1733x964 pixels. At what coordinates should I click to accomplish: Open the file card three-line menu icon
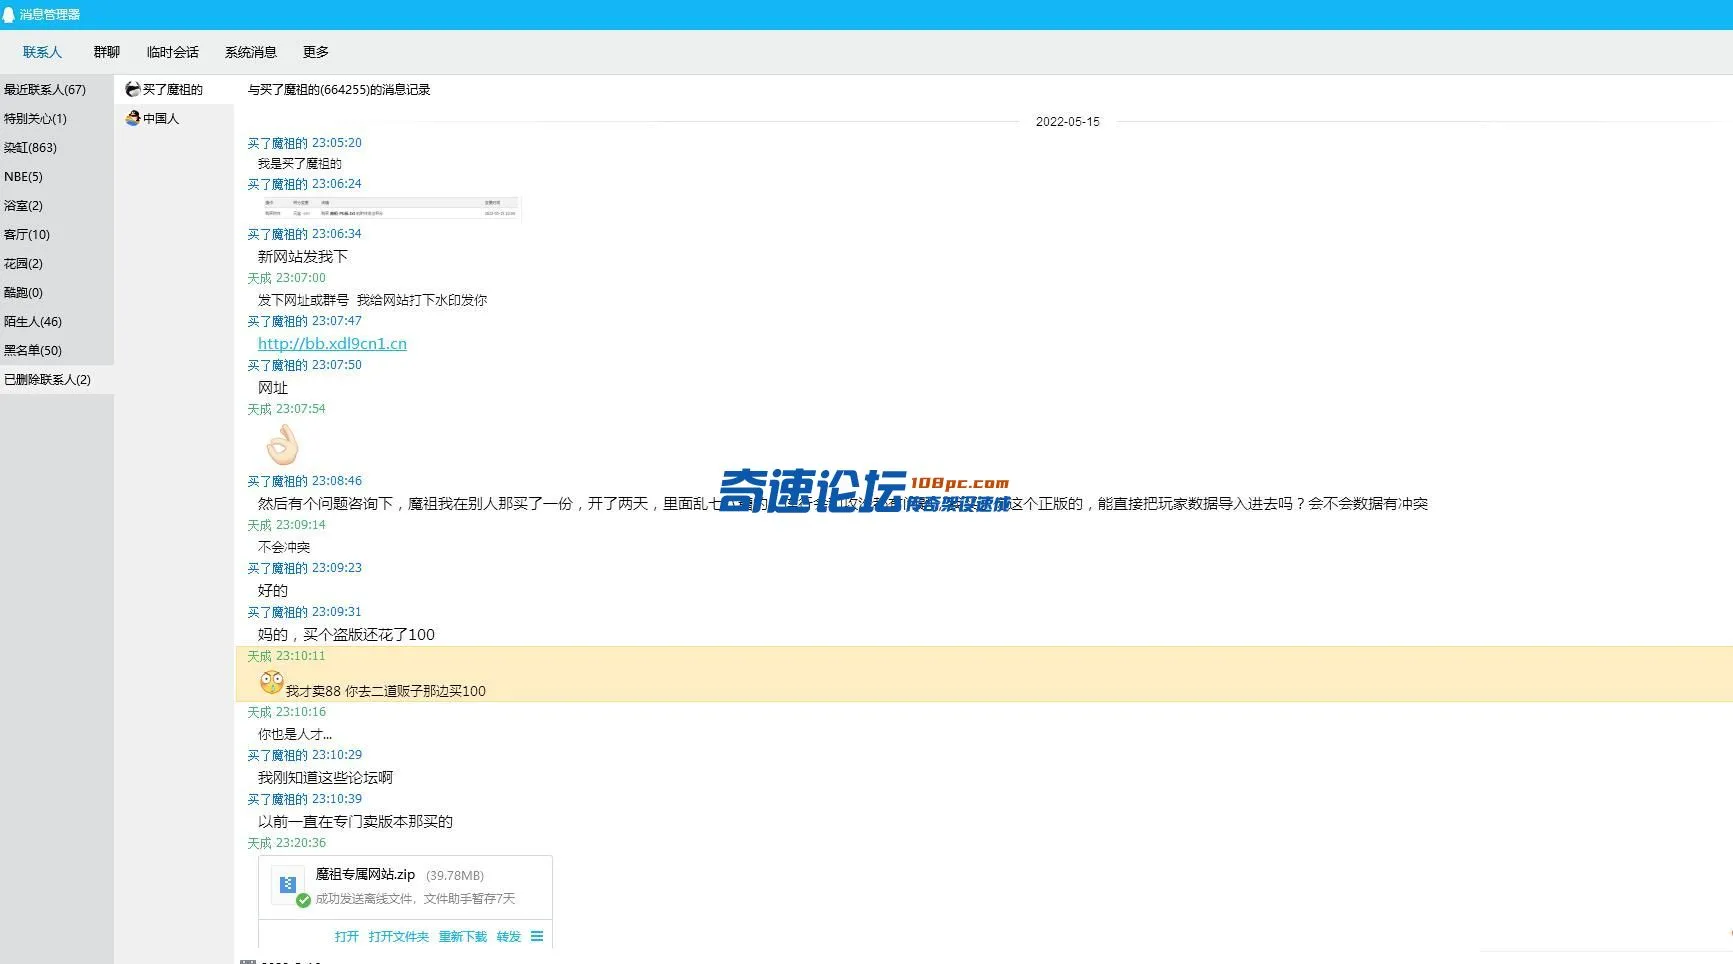(x=537, y=936)
